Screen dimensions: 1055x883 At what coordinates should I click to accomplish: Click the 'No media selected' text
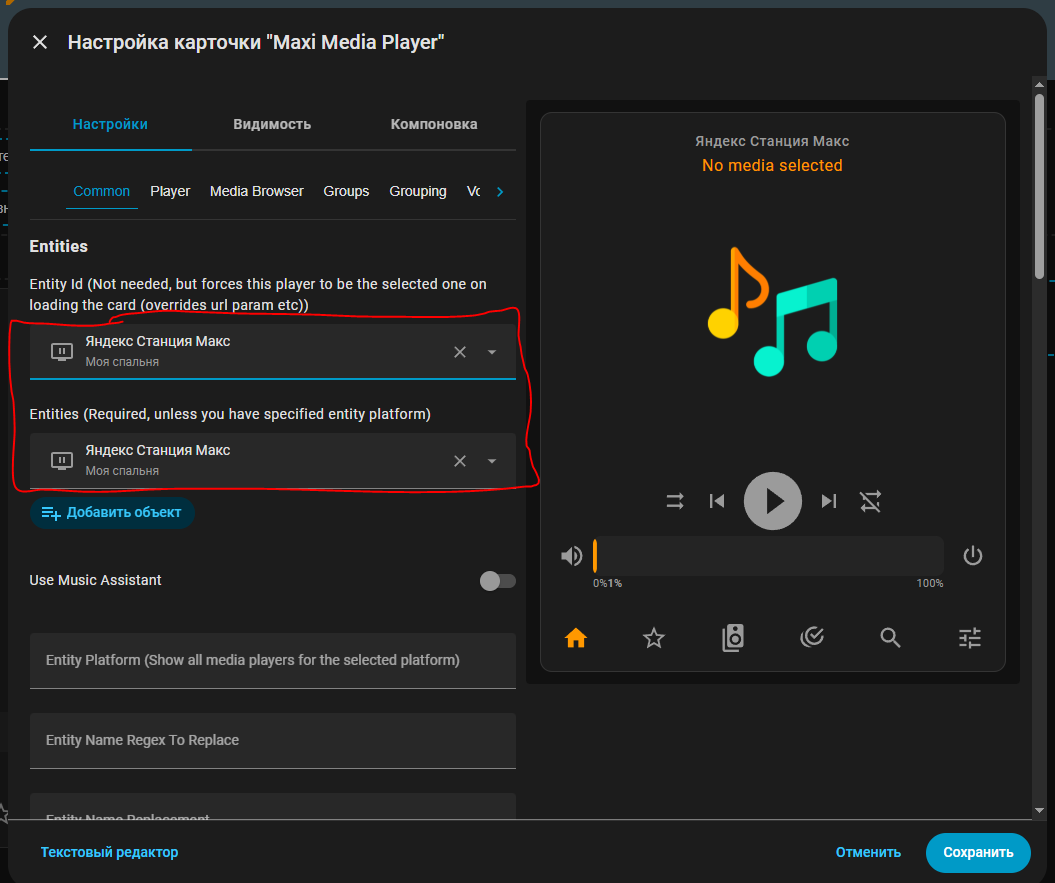(x=772, y=166)
